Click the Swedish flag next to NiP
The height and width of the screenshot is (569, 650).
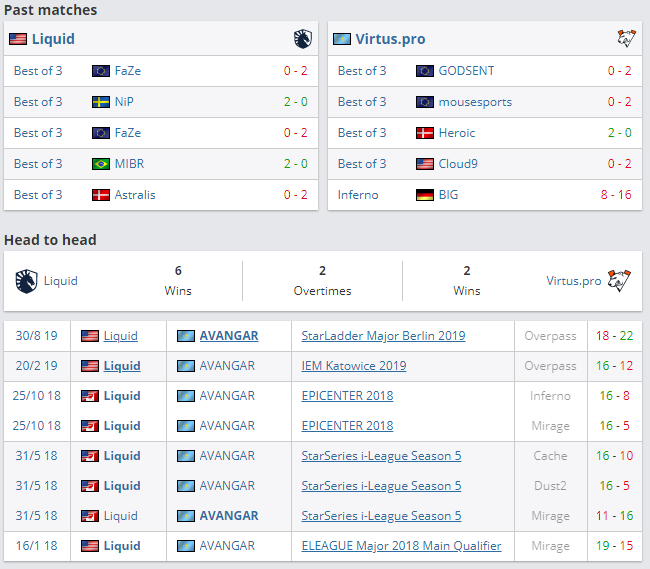click(x=101, y=102)
